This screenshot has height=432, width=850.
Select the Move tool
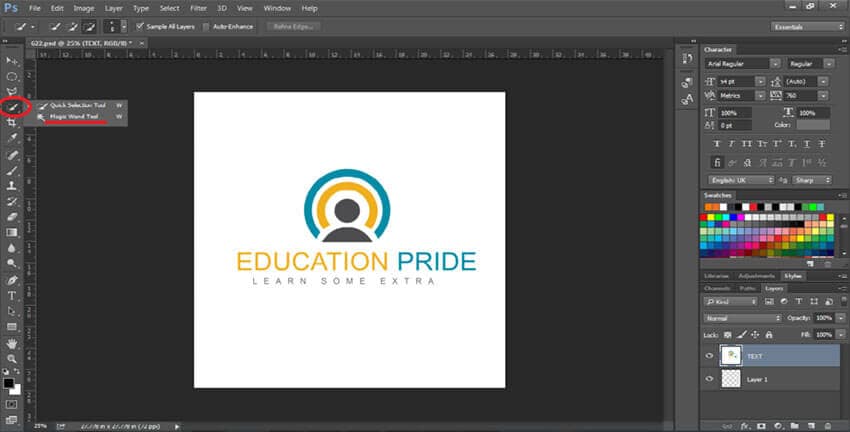click(11, 61)
